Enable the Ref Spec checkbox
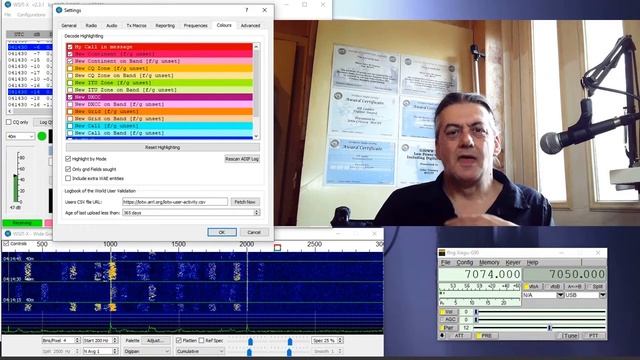Screen dimensions: 640x360 201,340
